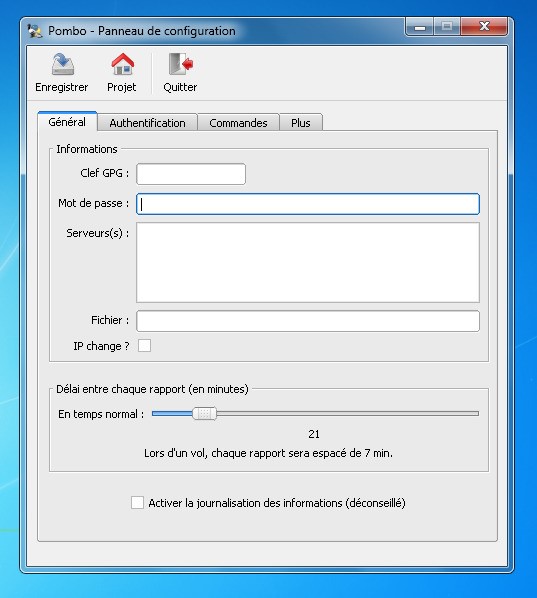Tick the IP change checkbox
Viewport: 537px width, 598px height.
pos(145,346)
